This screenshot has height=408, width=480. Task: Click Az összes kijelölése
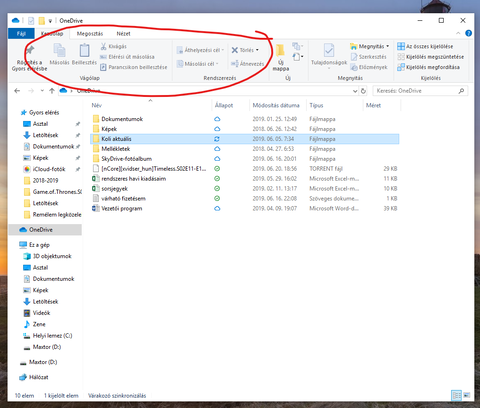tap(425, 46)
